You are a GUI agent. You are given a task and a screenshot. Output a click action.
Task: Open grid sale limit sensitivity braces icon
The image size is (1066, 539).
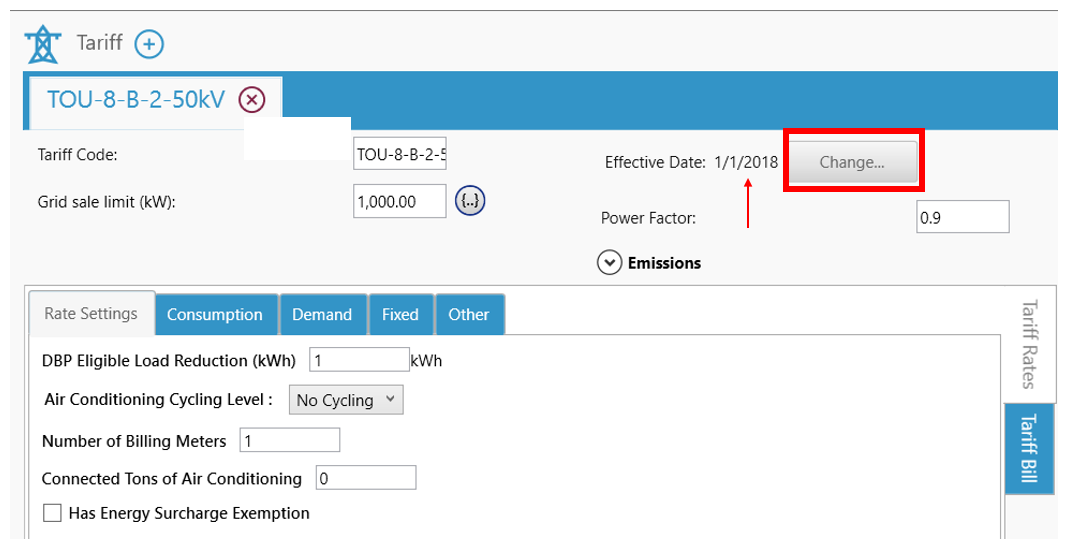[470, 201]
